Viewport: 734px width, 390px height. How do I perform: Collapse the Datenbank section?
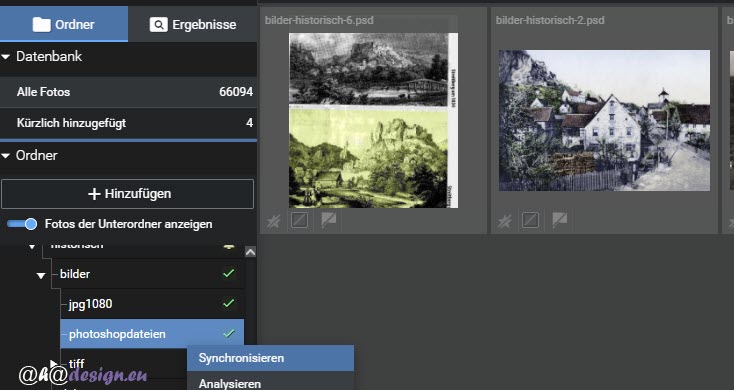click(6, 57)
